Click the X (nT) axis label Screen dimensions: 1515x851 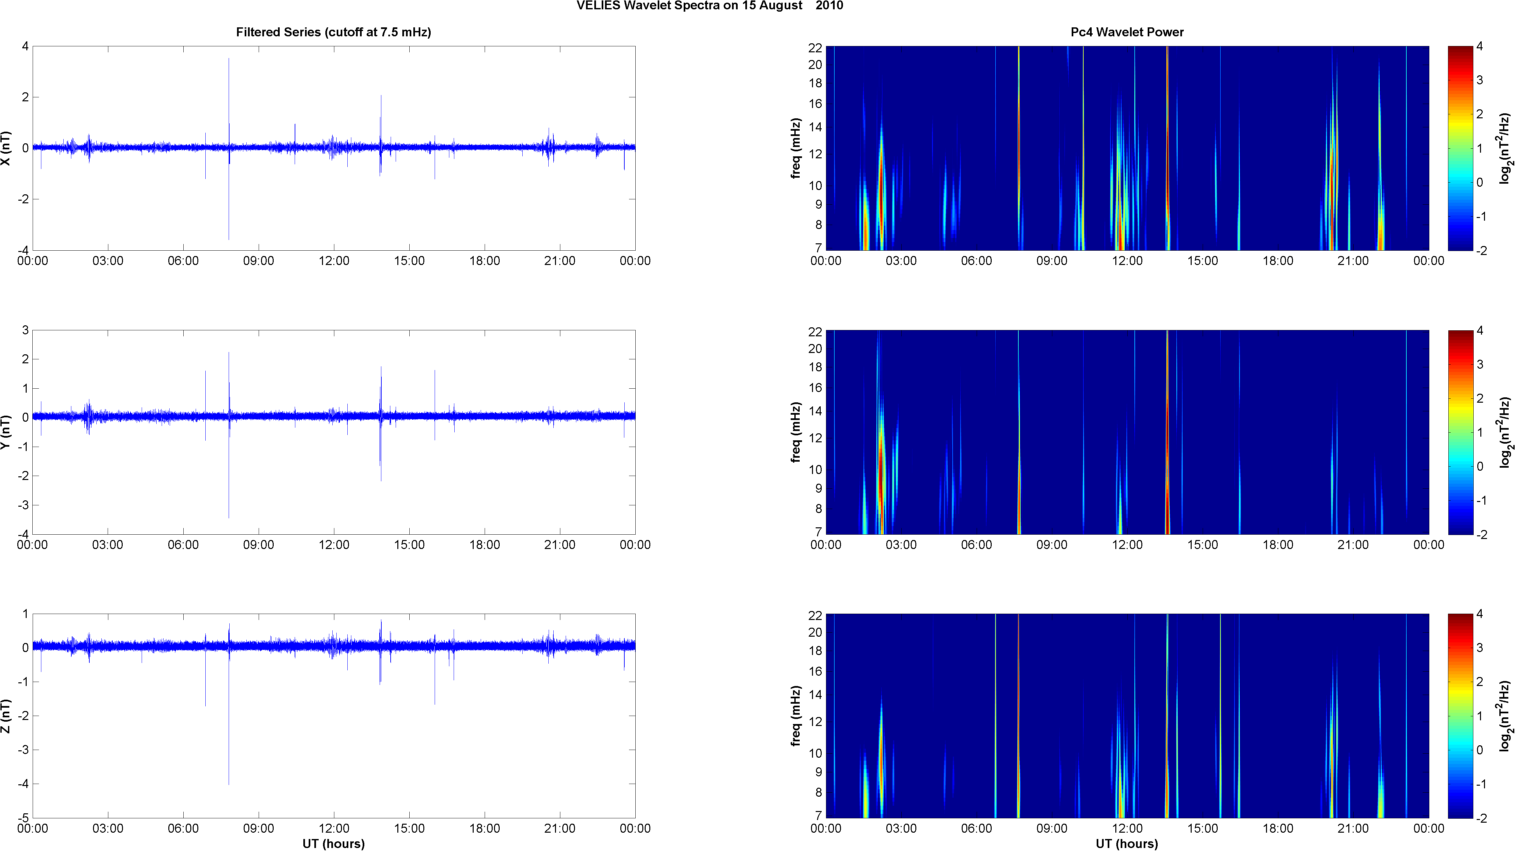tap(7, 148)
